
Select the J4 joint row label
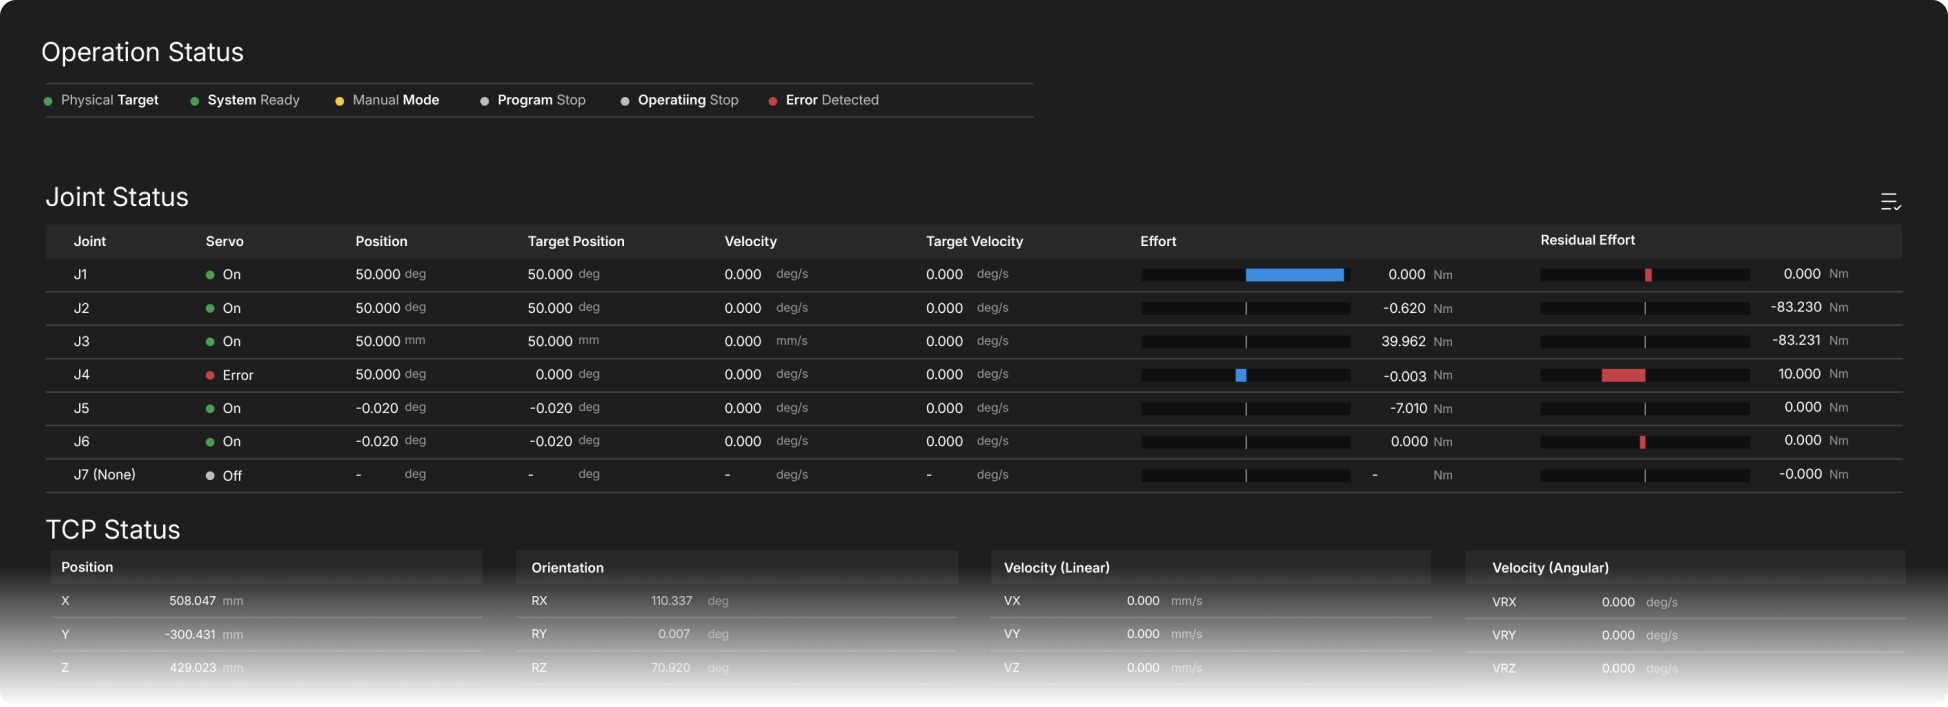[x=82, y=374]
